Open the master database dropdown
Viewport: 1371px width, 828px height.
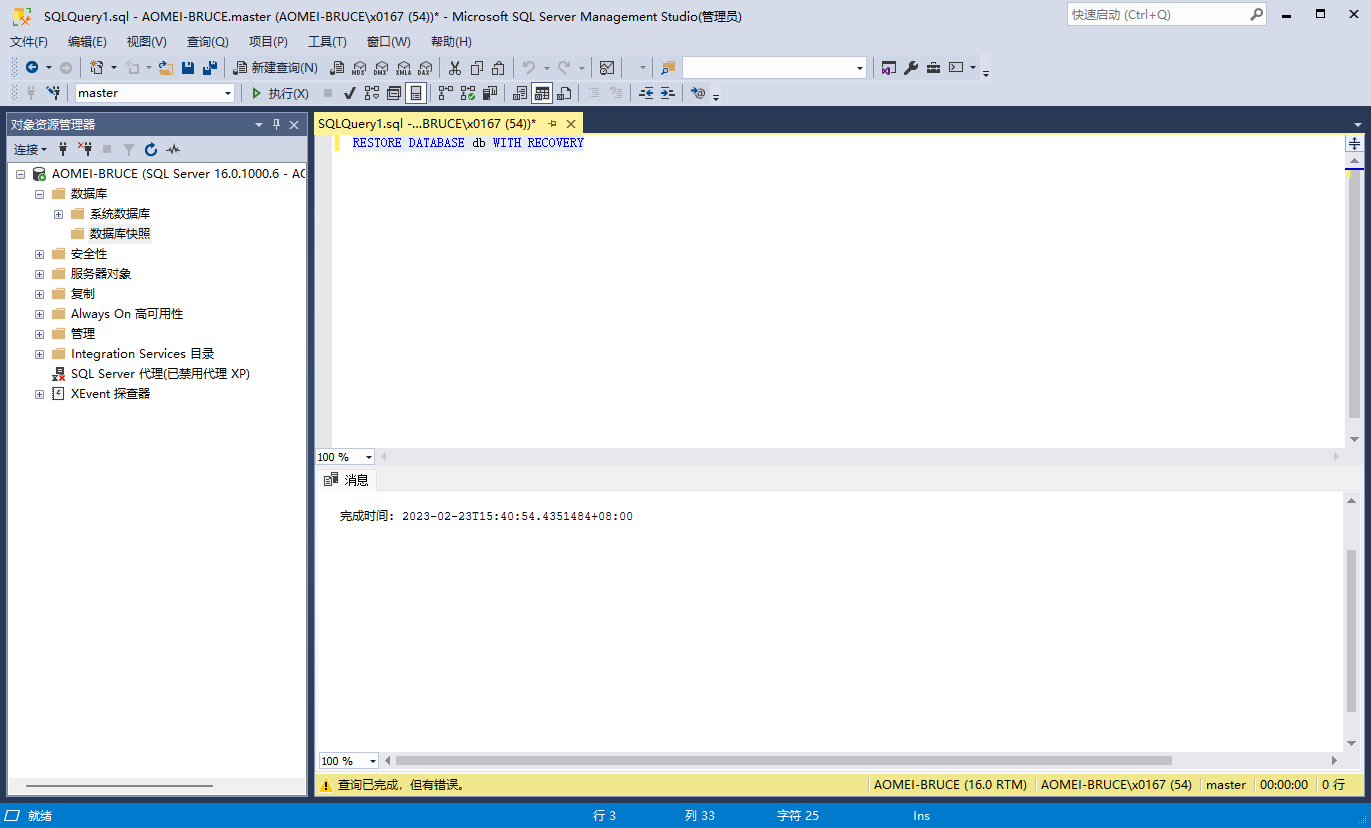(228, 93)
